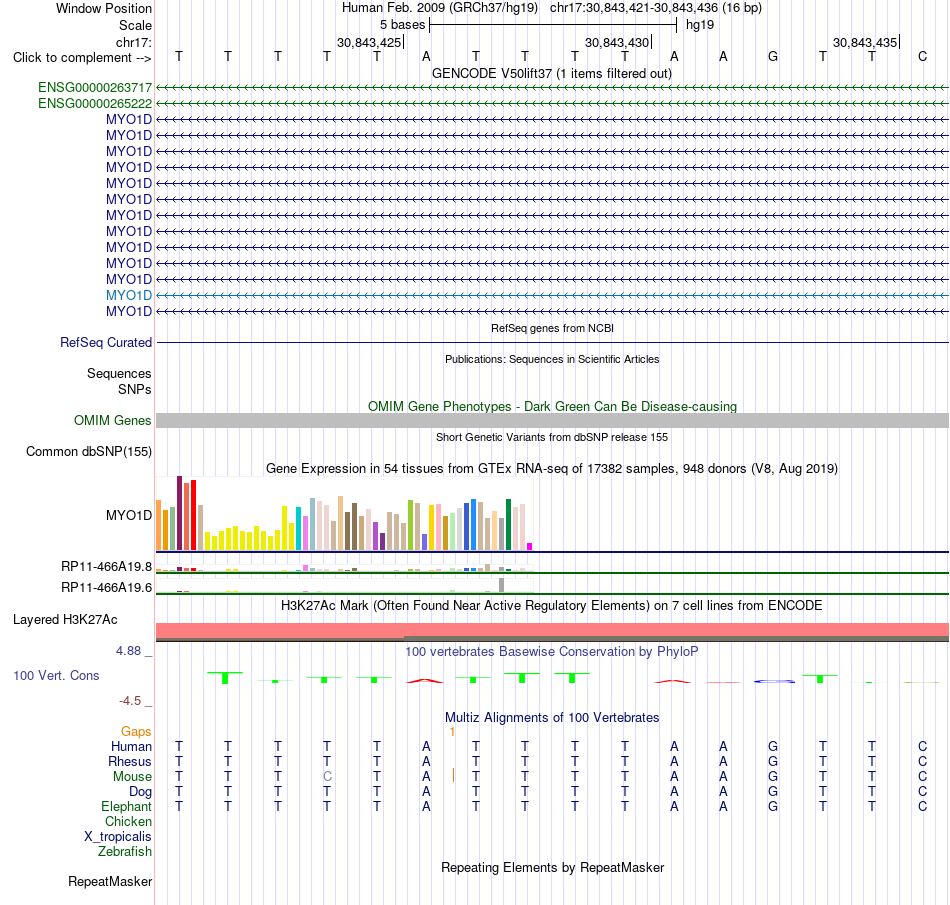Open the Common dbSNP(155) track label

(x=88, y=451)
